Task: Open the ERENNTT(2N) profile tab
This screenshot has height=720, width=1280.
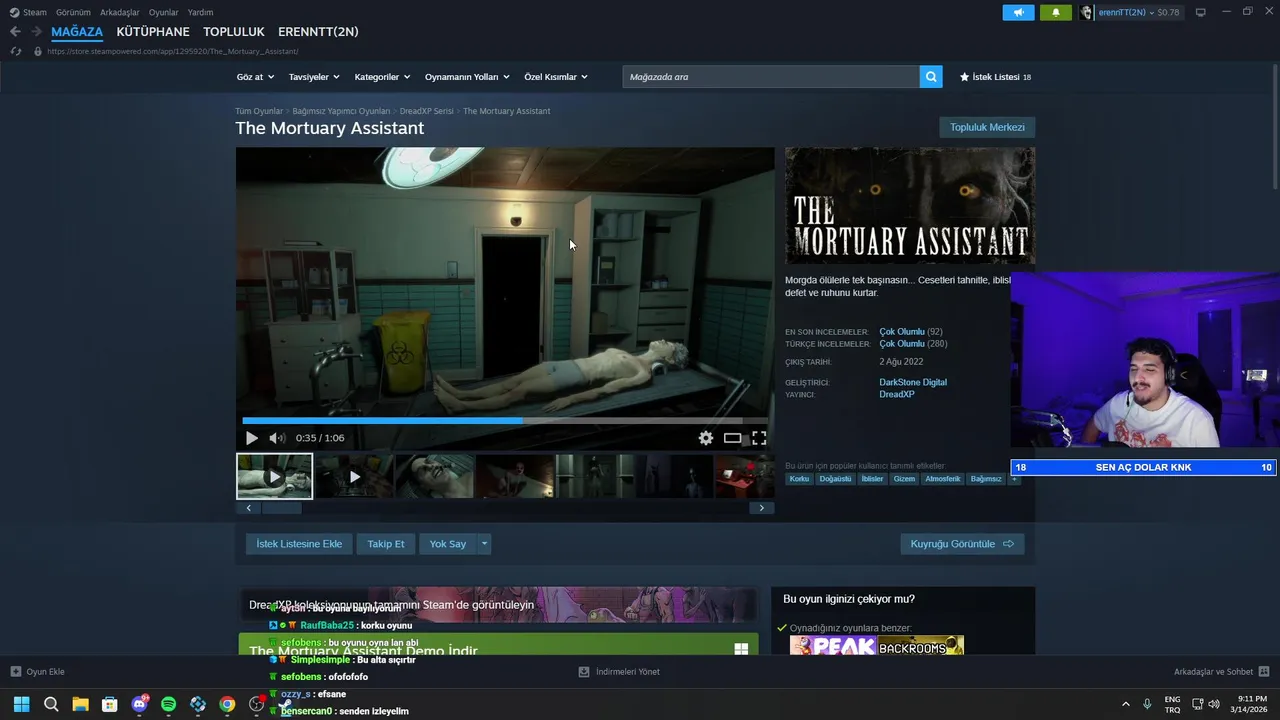Action: click(318, 32)
